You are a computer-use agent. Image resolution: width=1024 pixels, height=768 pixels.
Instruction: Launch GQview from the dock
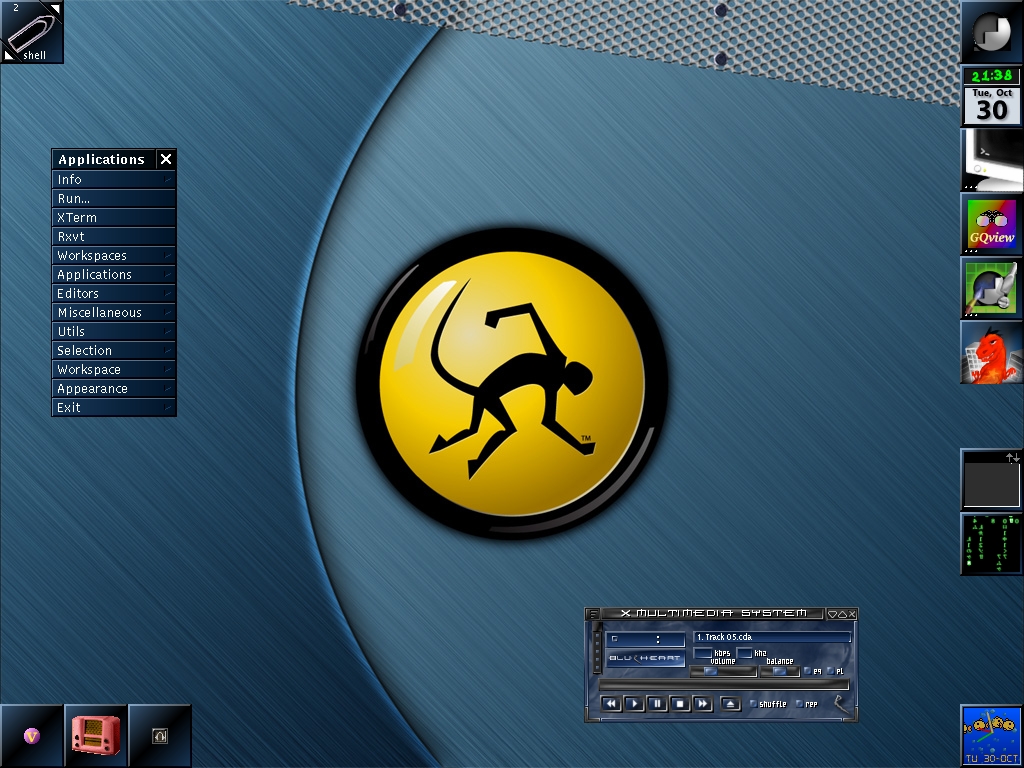click(992, 224)
